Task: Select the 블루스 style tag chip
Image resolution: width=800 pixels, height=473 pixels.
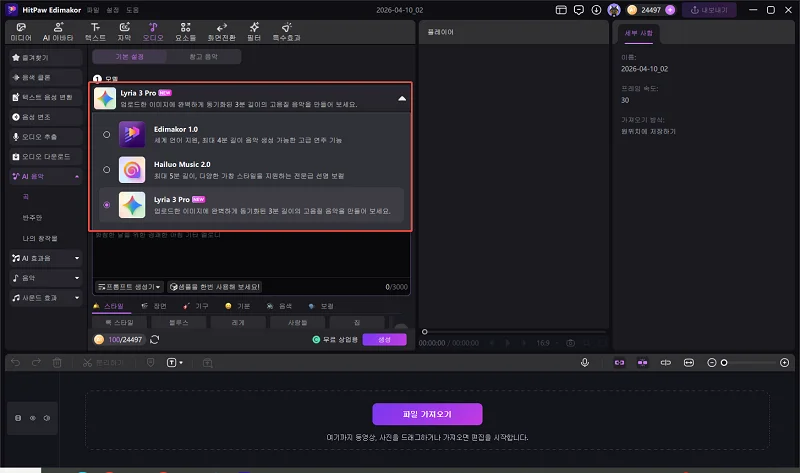Action: (179, 322)
